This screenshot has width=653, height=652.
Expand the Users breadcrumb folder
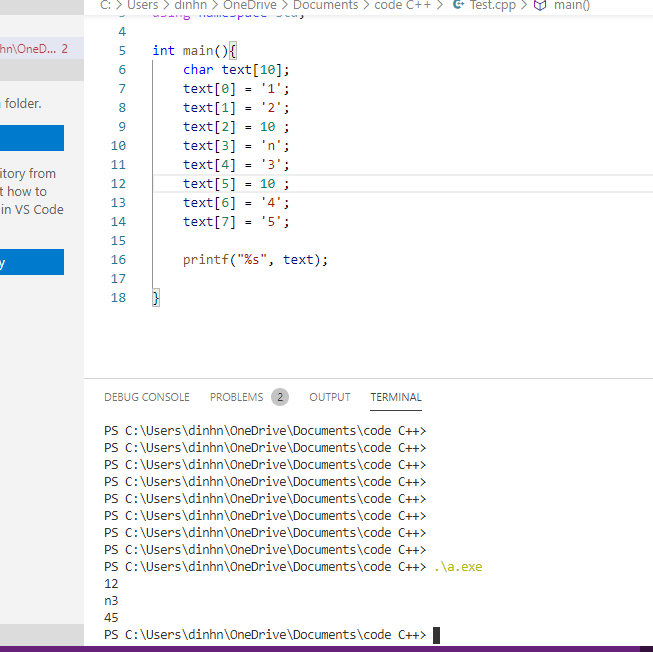(144, 5)
